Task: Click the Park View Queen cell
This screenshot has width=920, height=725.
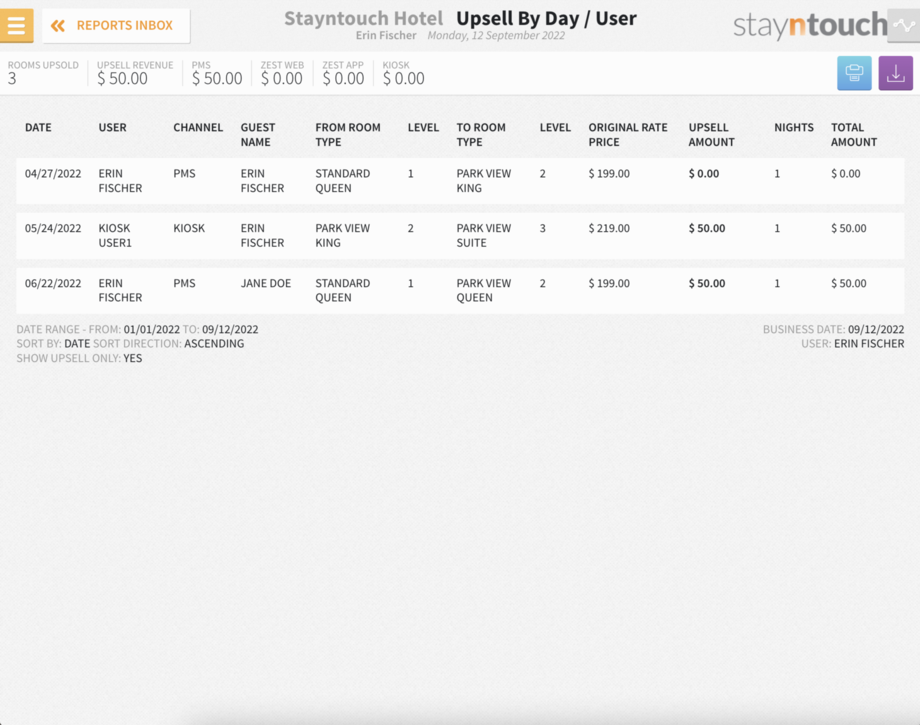Action: [x=484, y=290]
